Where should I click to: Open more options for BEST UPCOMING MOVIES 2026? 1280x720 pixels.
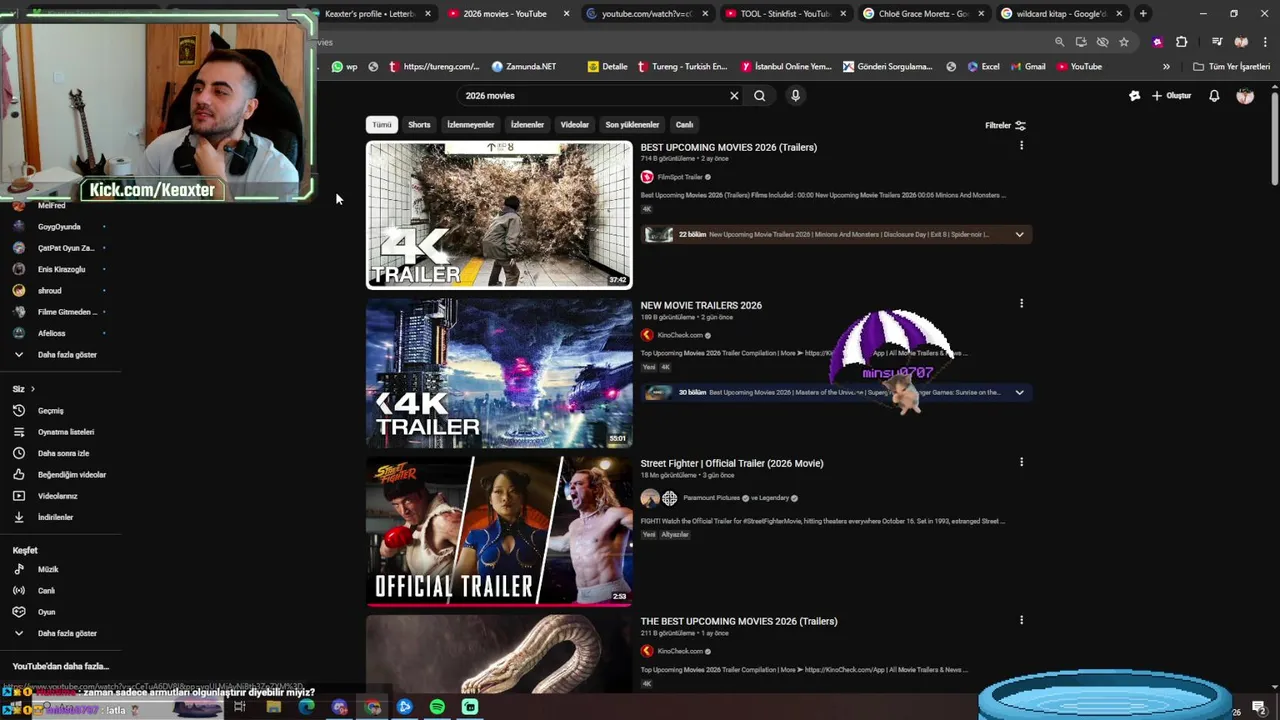point(1021,146)
